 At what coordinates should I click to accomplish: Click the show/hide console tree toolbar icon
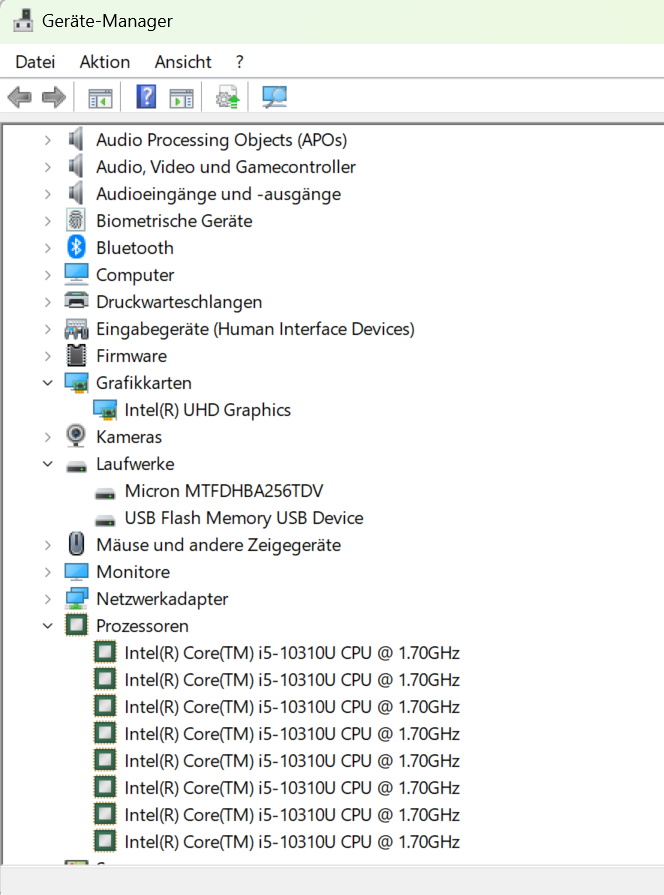pyautogui.click(x=100, y=98)
